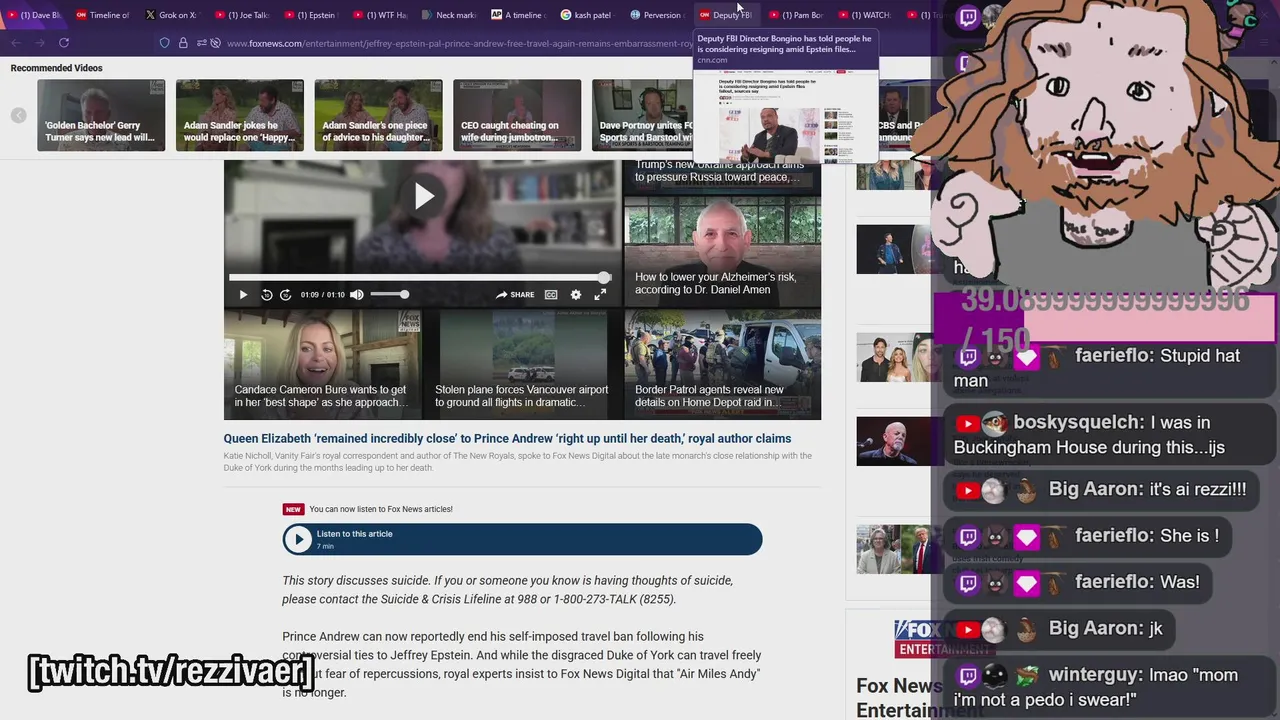Screen dimensions: 1280x720
Task: View site security lock info
Action: tap(183, 43)
